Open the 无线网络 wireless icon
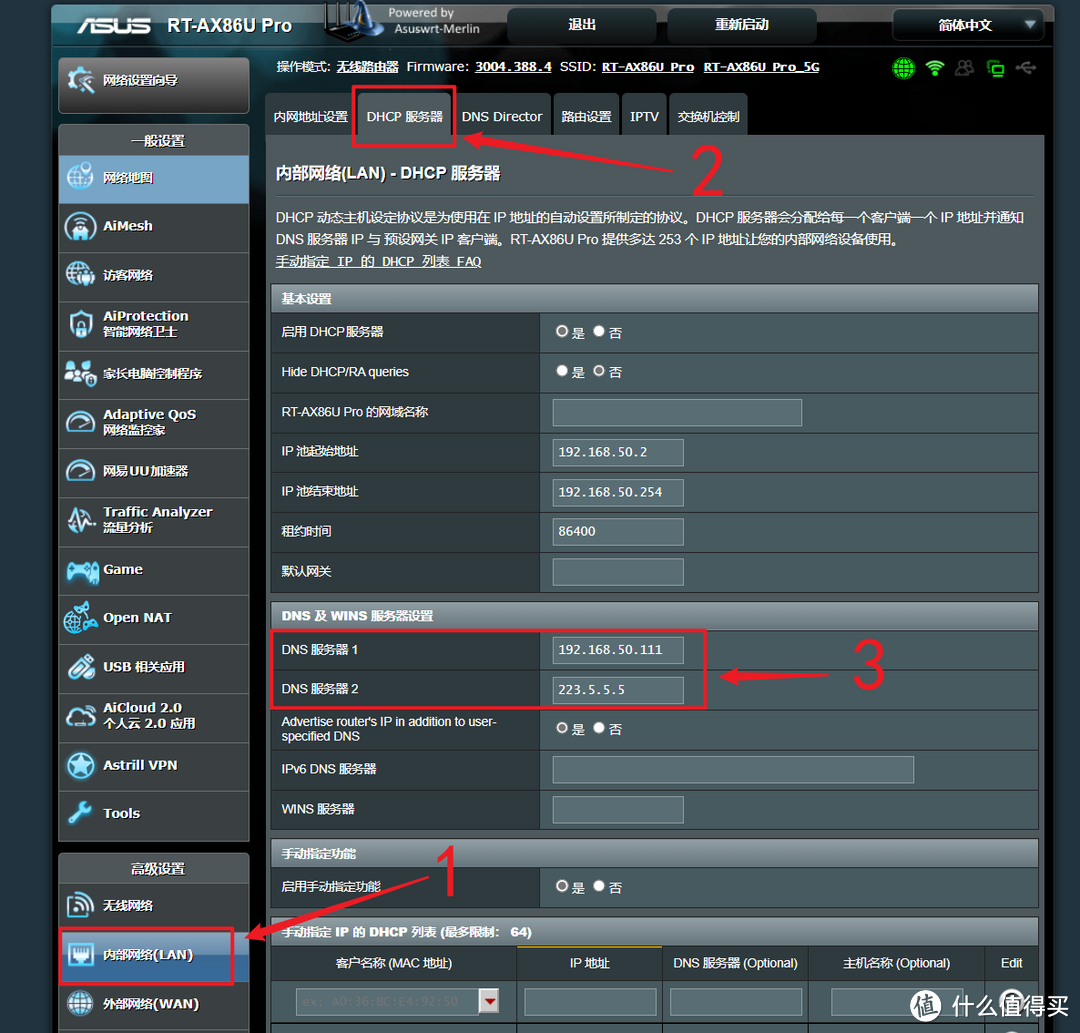The image size is (1080, 1033). point(80,905)
